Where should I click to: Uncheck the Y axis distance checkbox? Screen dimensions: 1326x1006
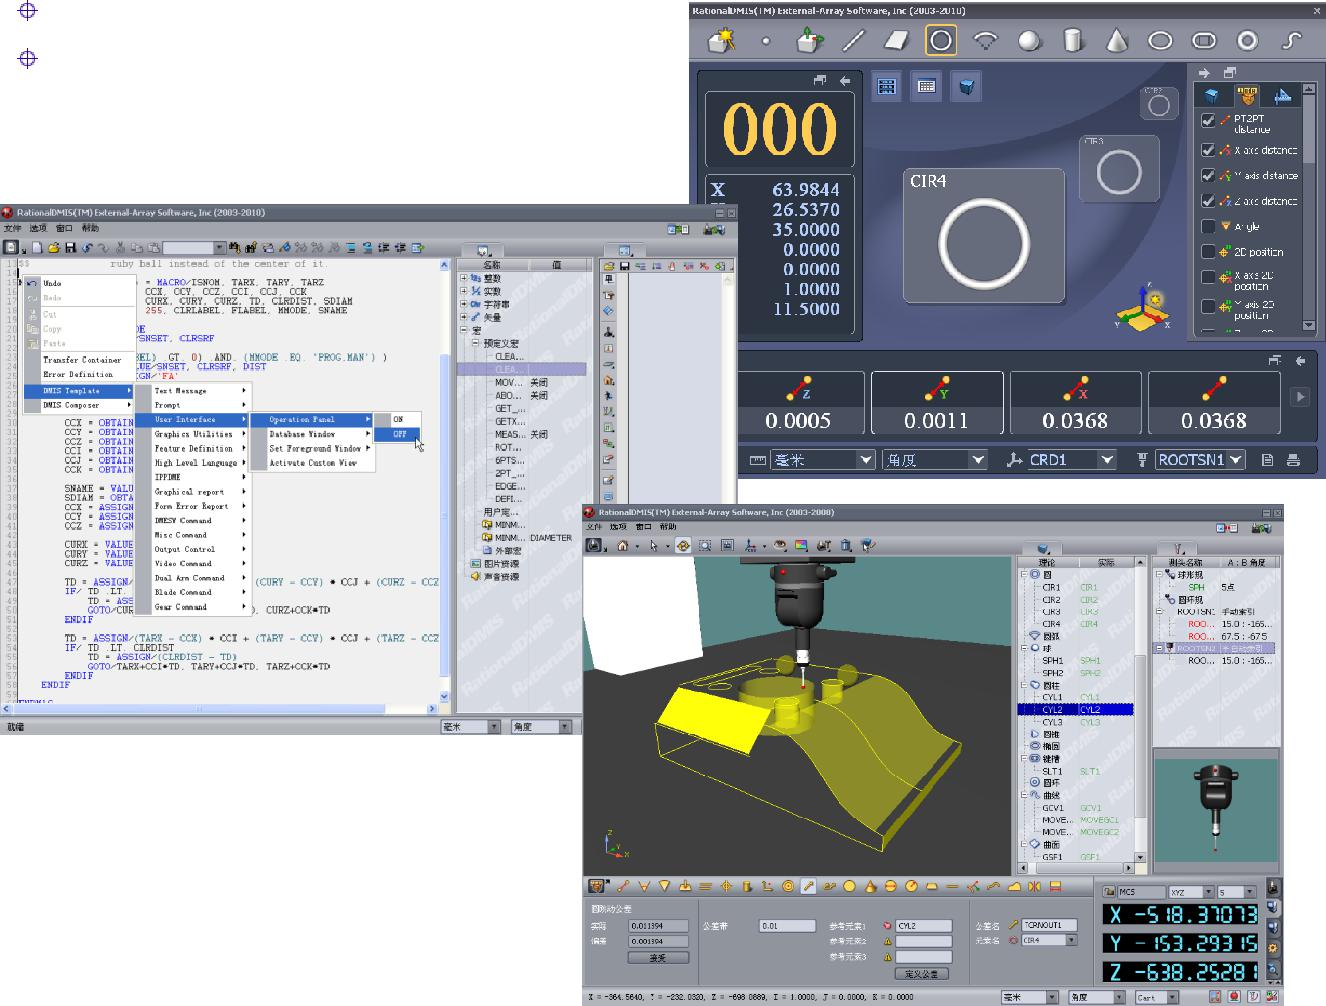tap(1208, 175)
